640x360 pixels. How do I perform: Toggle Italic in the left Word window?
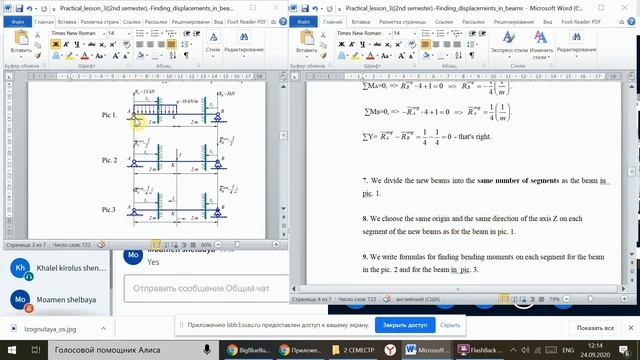pyautogui.click(x=66, y=44)
